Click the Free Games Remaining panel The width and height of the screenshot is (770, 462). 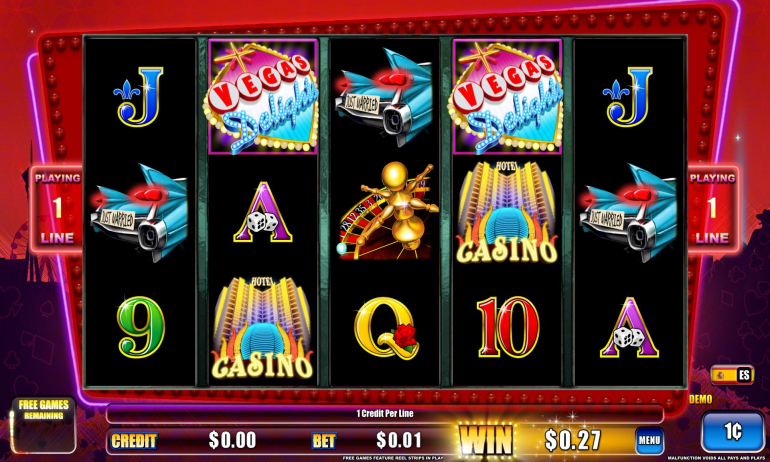[x=44, y=425]
